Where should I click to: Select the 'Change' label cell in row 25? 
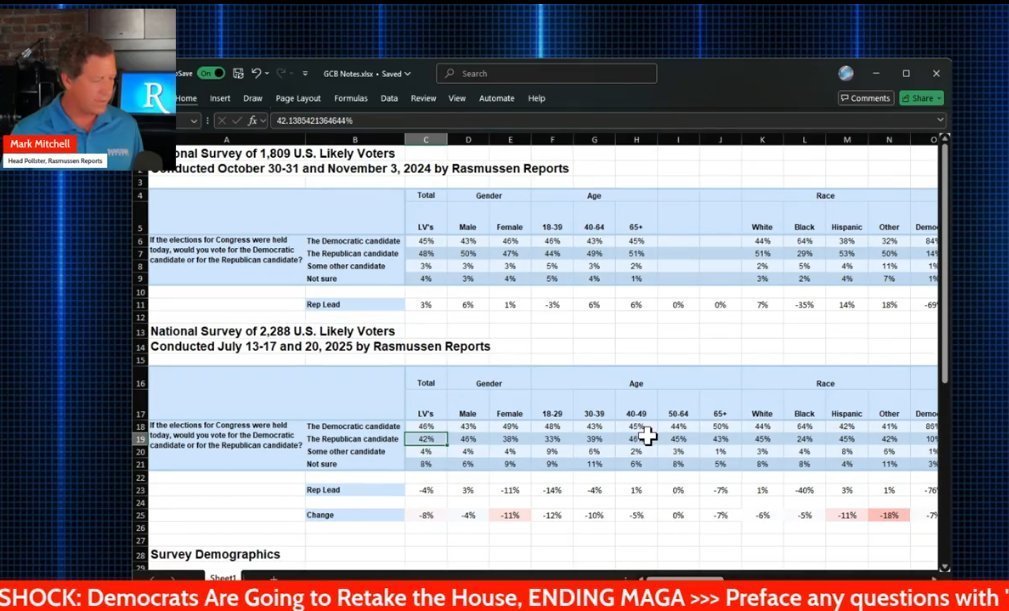355,515
